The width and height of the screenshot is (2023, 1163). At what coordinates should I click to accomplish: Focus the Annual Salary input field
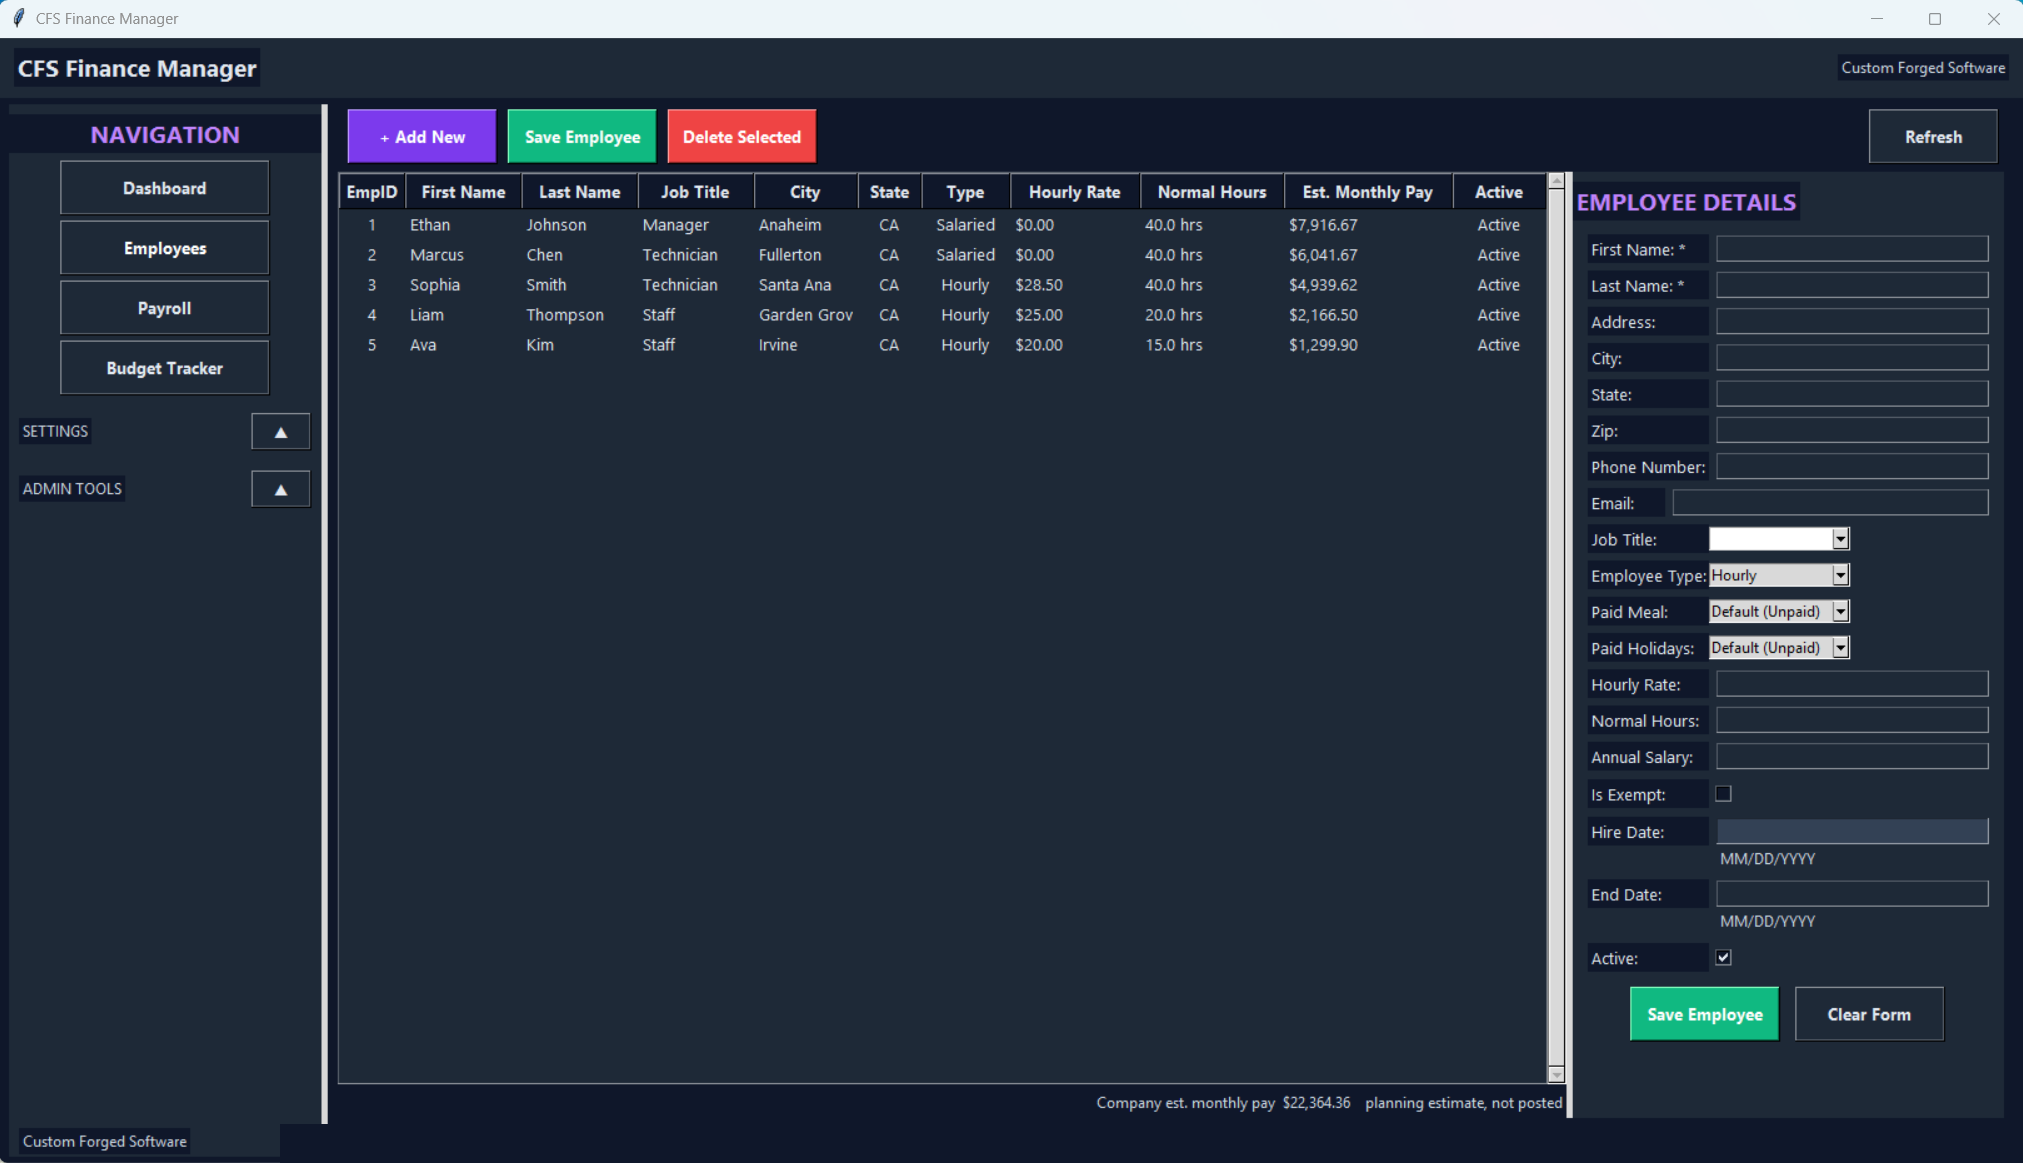(1852, 757)
